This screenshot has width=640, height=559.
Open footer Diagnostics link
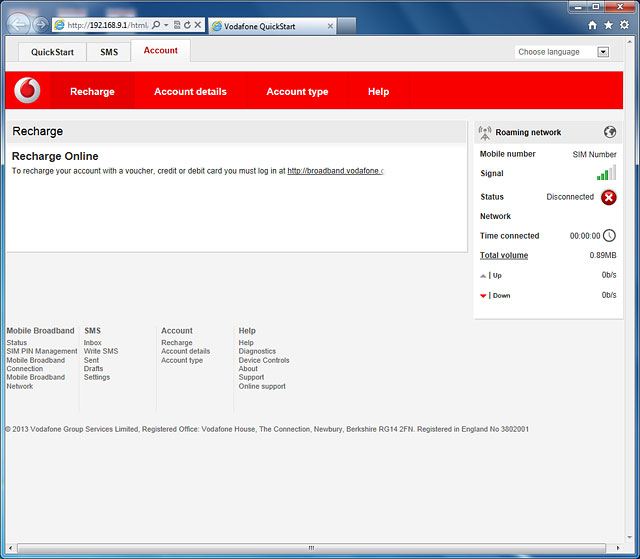pos(257,351)
